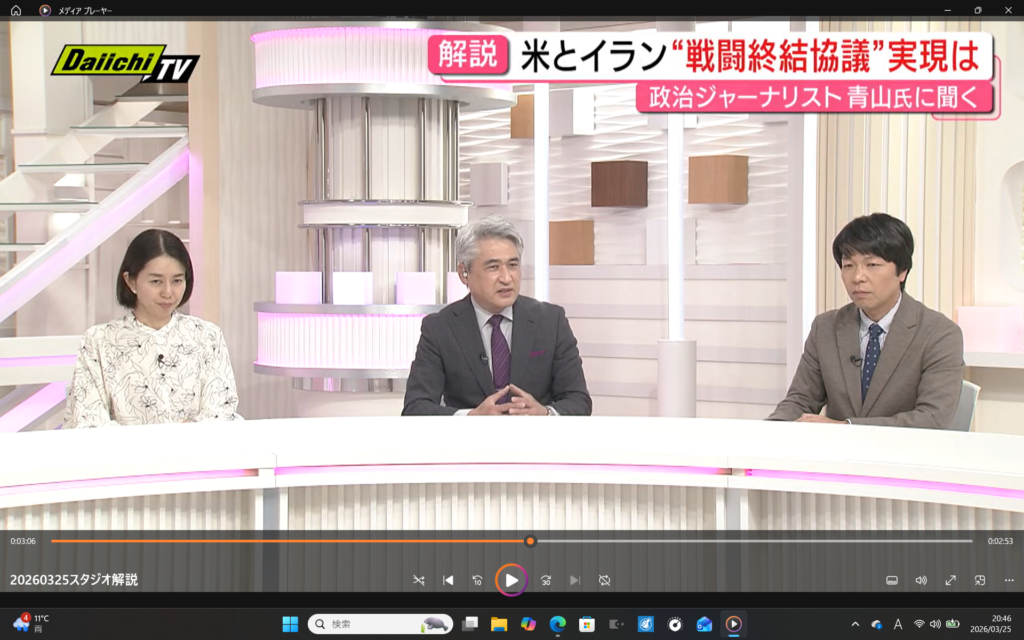
Task: Open the subtitles/captions option
Action: point(894,580)
